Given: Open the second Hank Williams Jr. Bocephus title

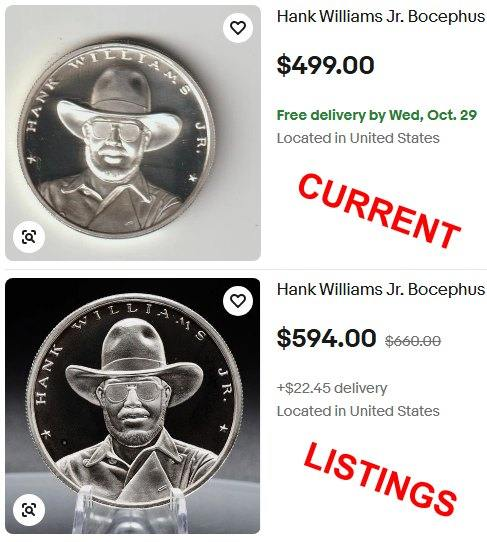Looking at the screenshot, I should [x=381, y=289].
